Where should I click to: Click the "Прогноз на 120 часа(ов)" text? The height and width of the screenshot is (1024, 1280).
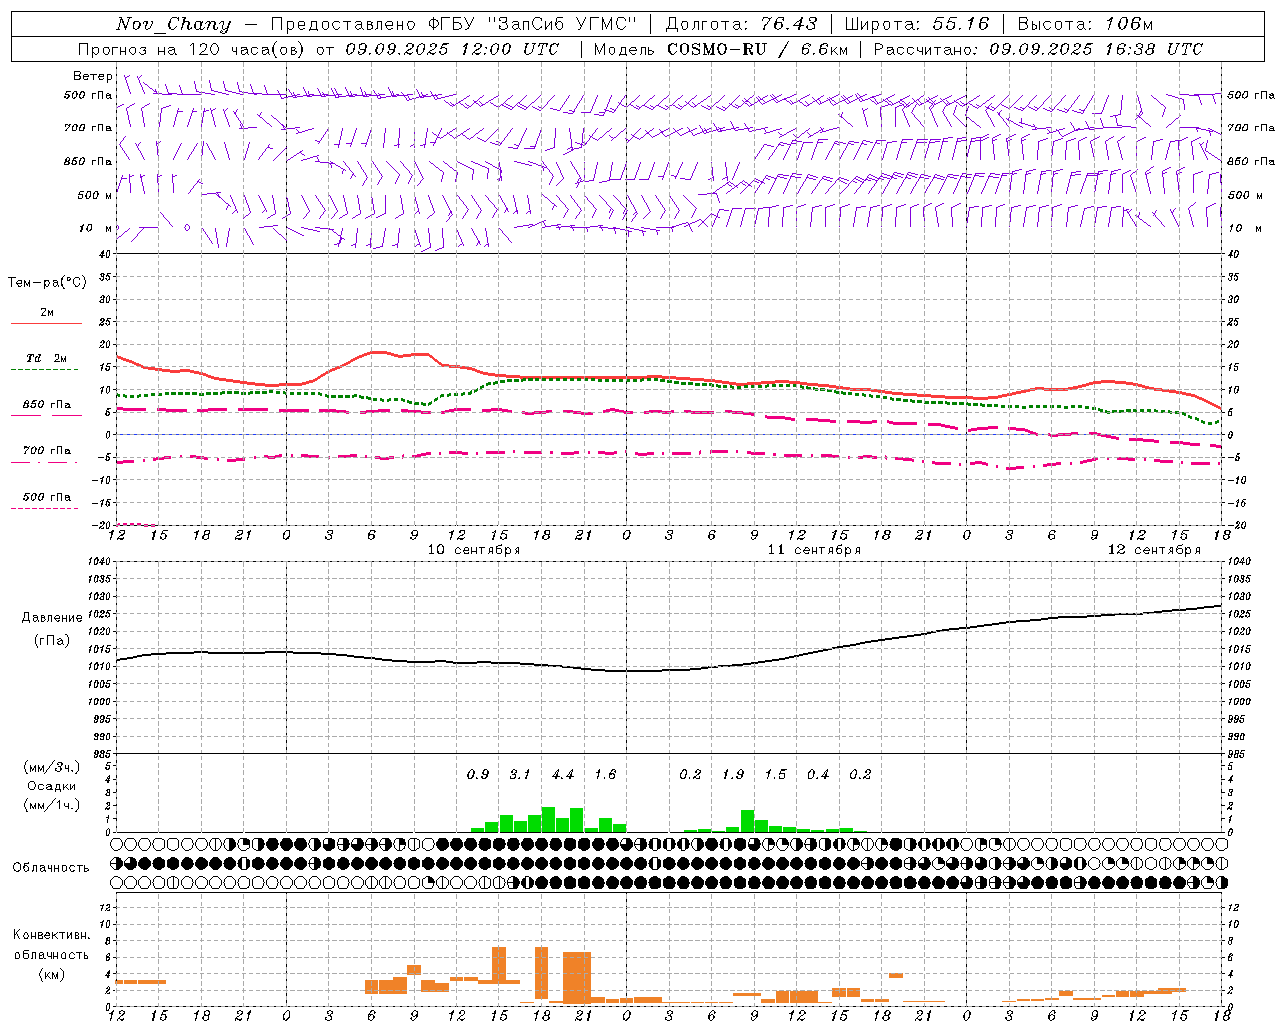192,49
